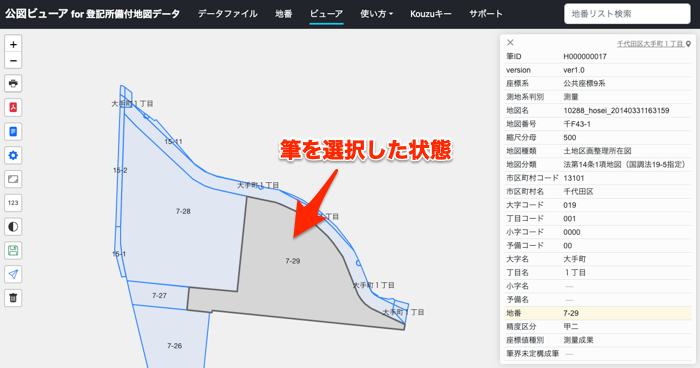Click the rectangle label tool icon
Viewport: 700px width, 368px height.
[13, 179]
